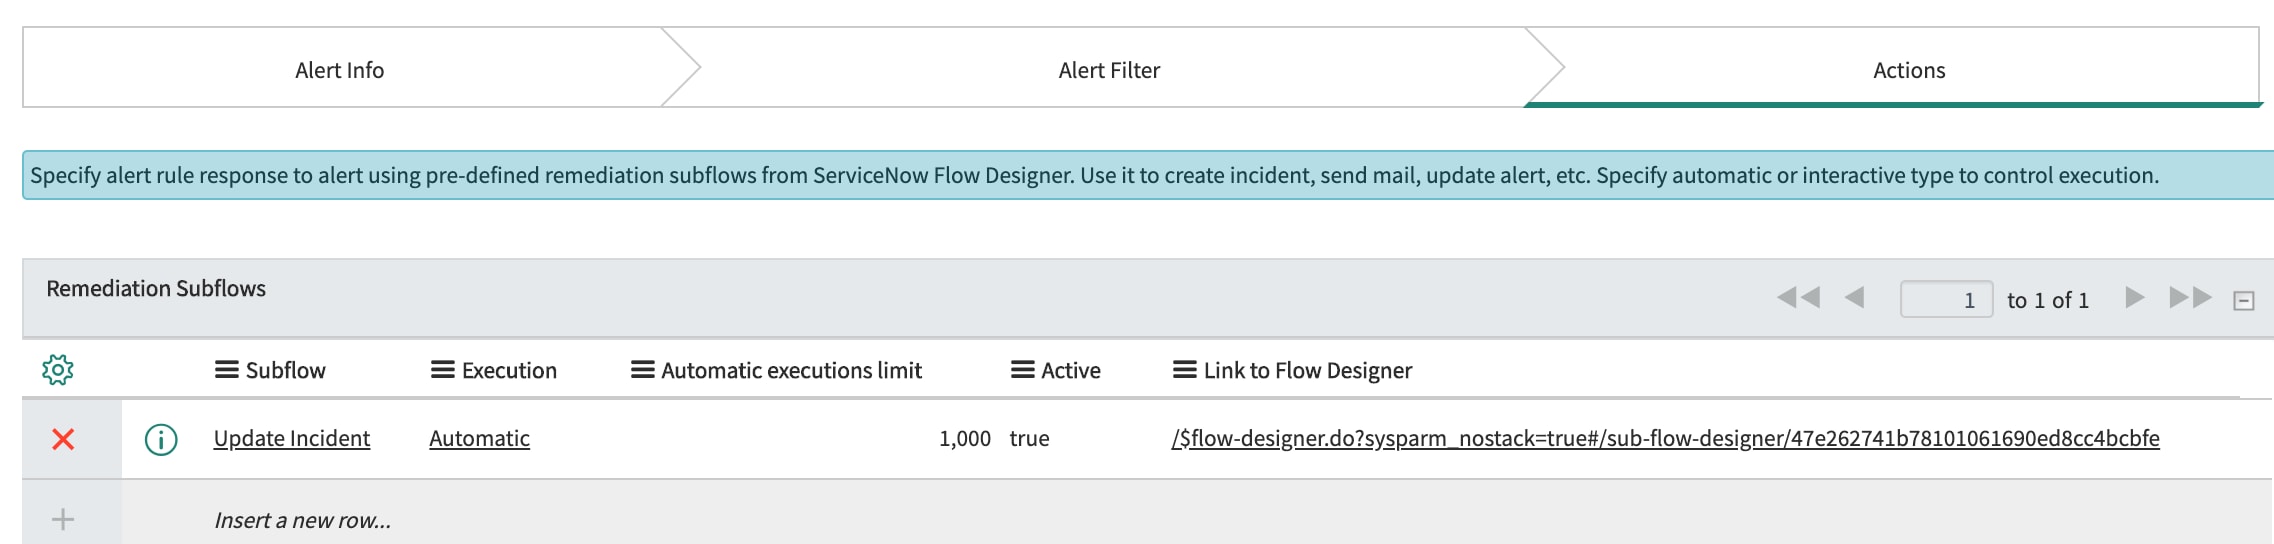
Task: Select the Active value true cell
Action: click(1029, 439)
